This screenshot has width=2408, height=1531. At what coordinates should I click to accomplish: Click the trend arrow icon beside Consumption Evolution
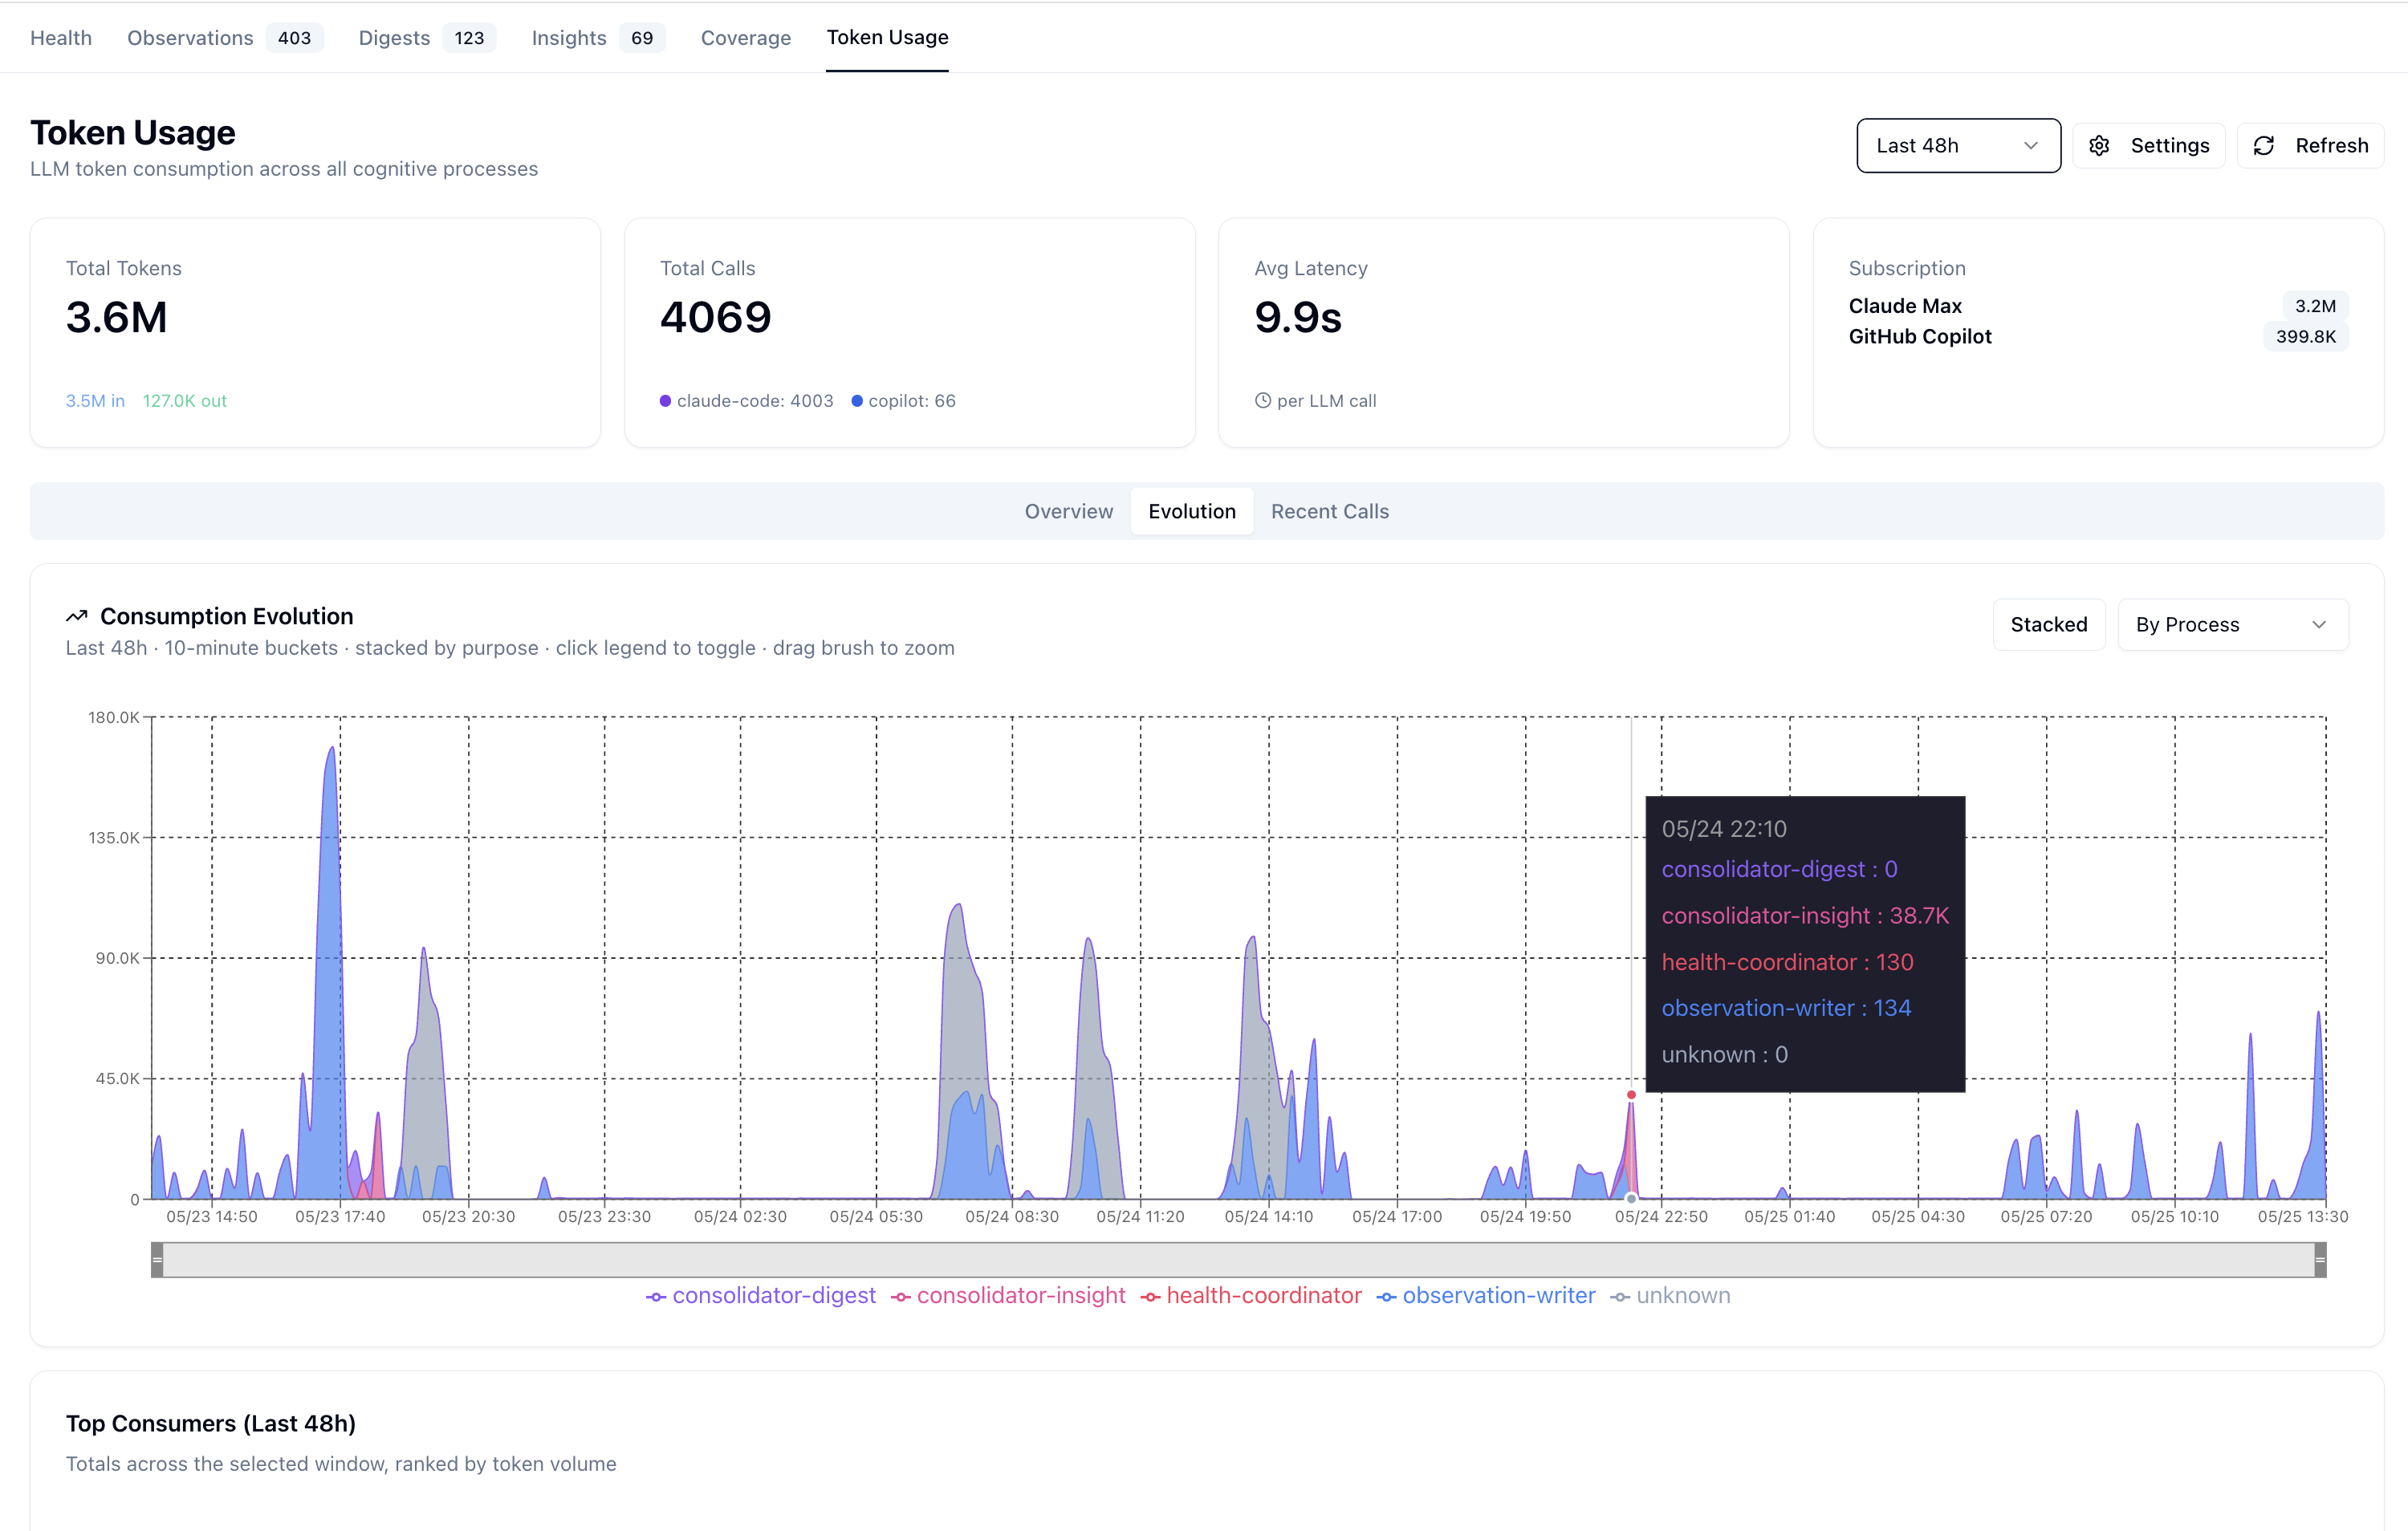(77, 616)
